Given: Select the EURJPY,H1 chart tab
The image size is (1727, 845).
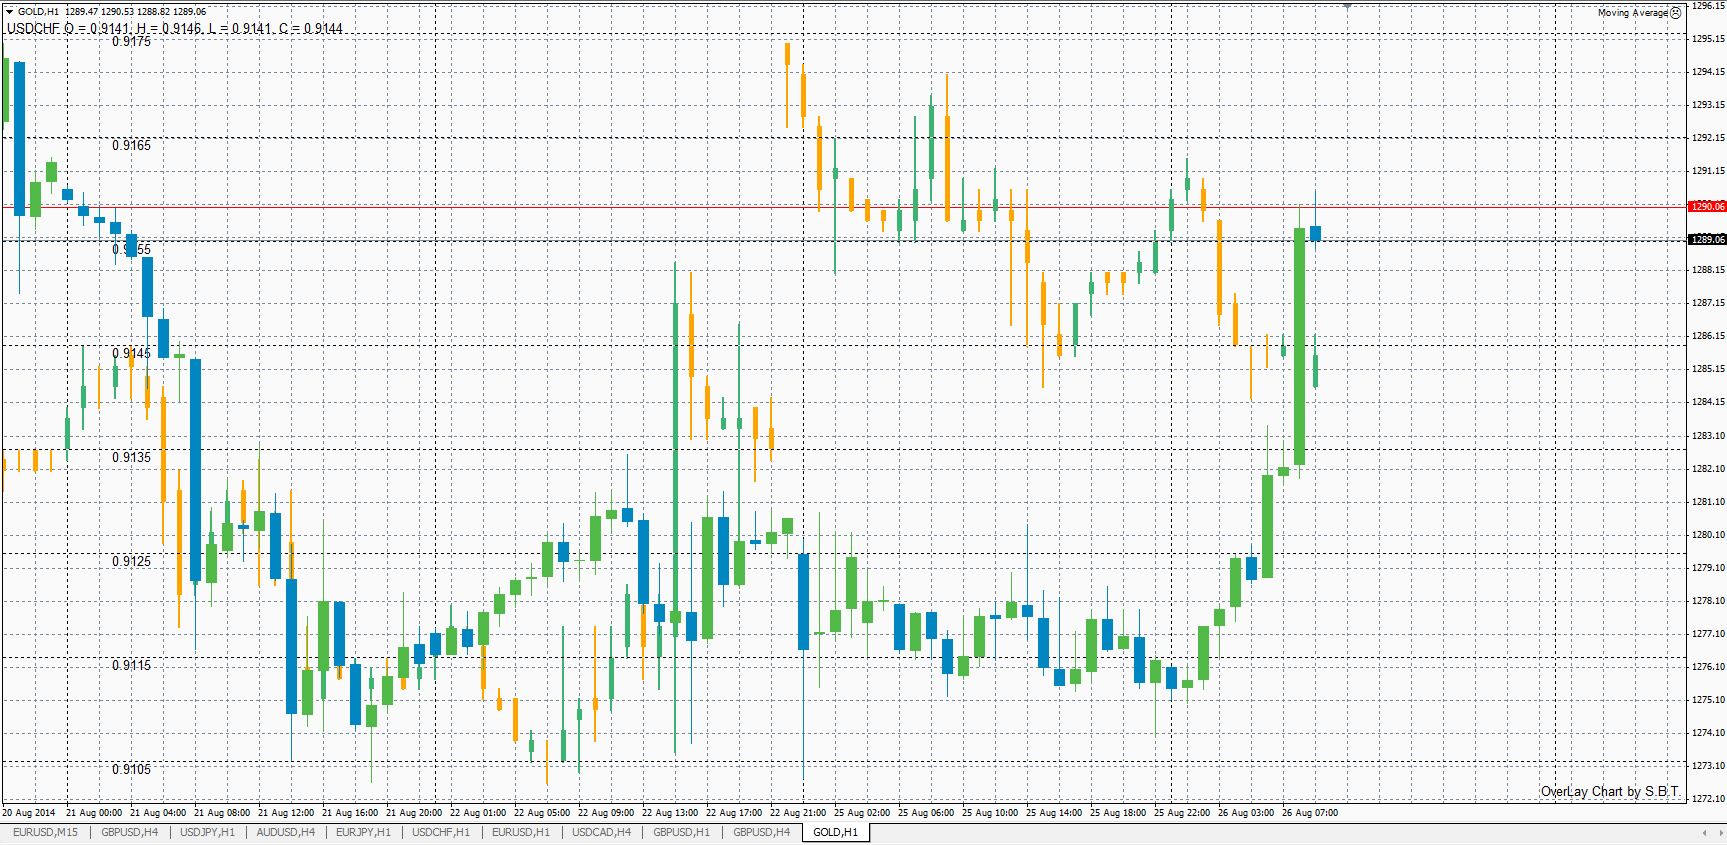Looking at the screenshot, I should pos(363,832).
